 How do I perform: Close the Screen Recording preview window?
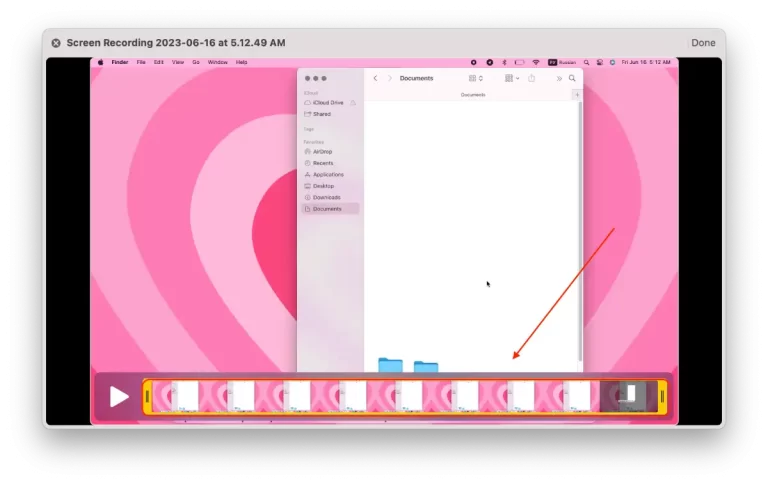click(56, 43)
